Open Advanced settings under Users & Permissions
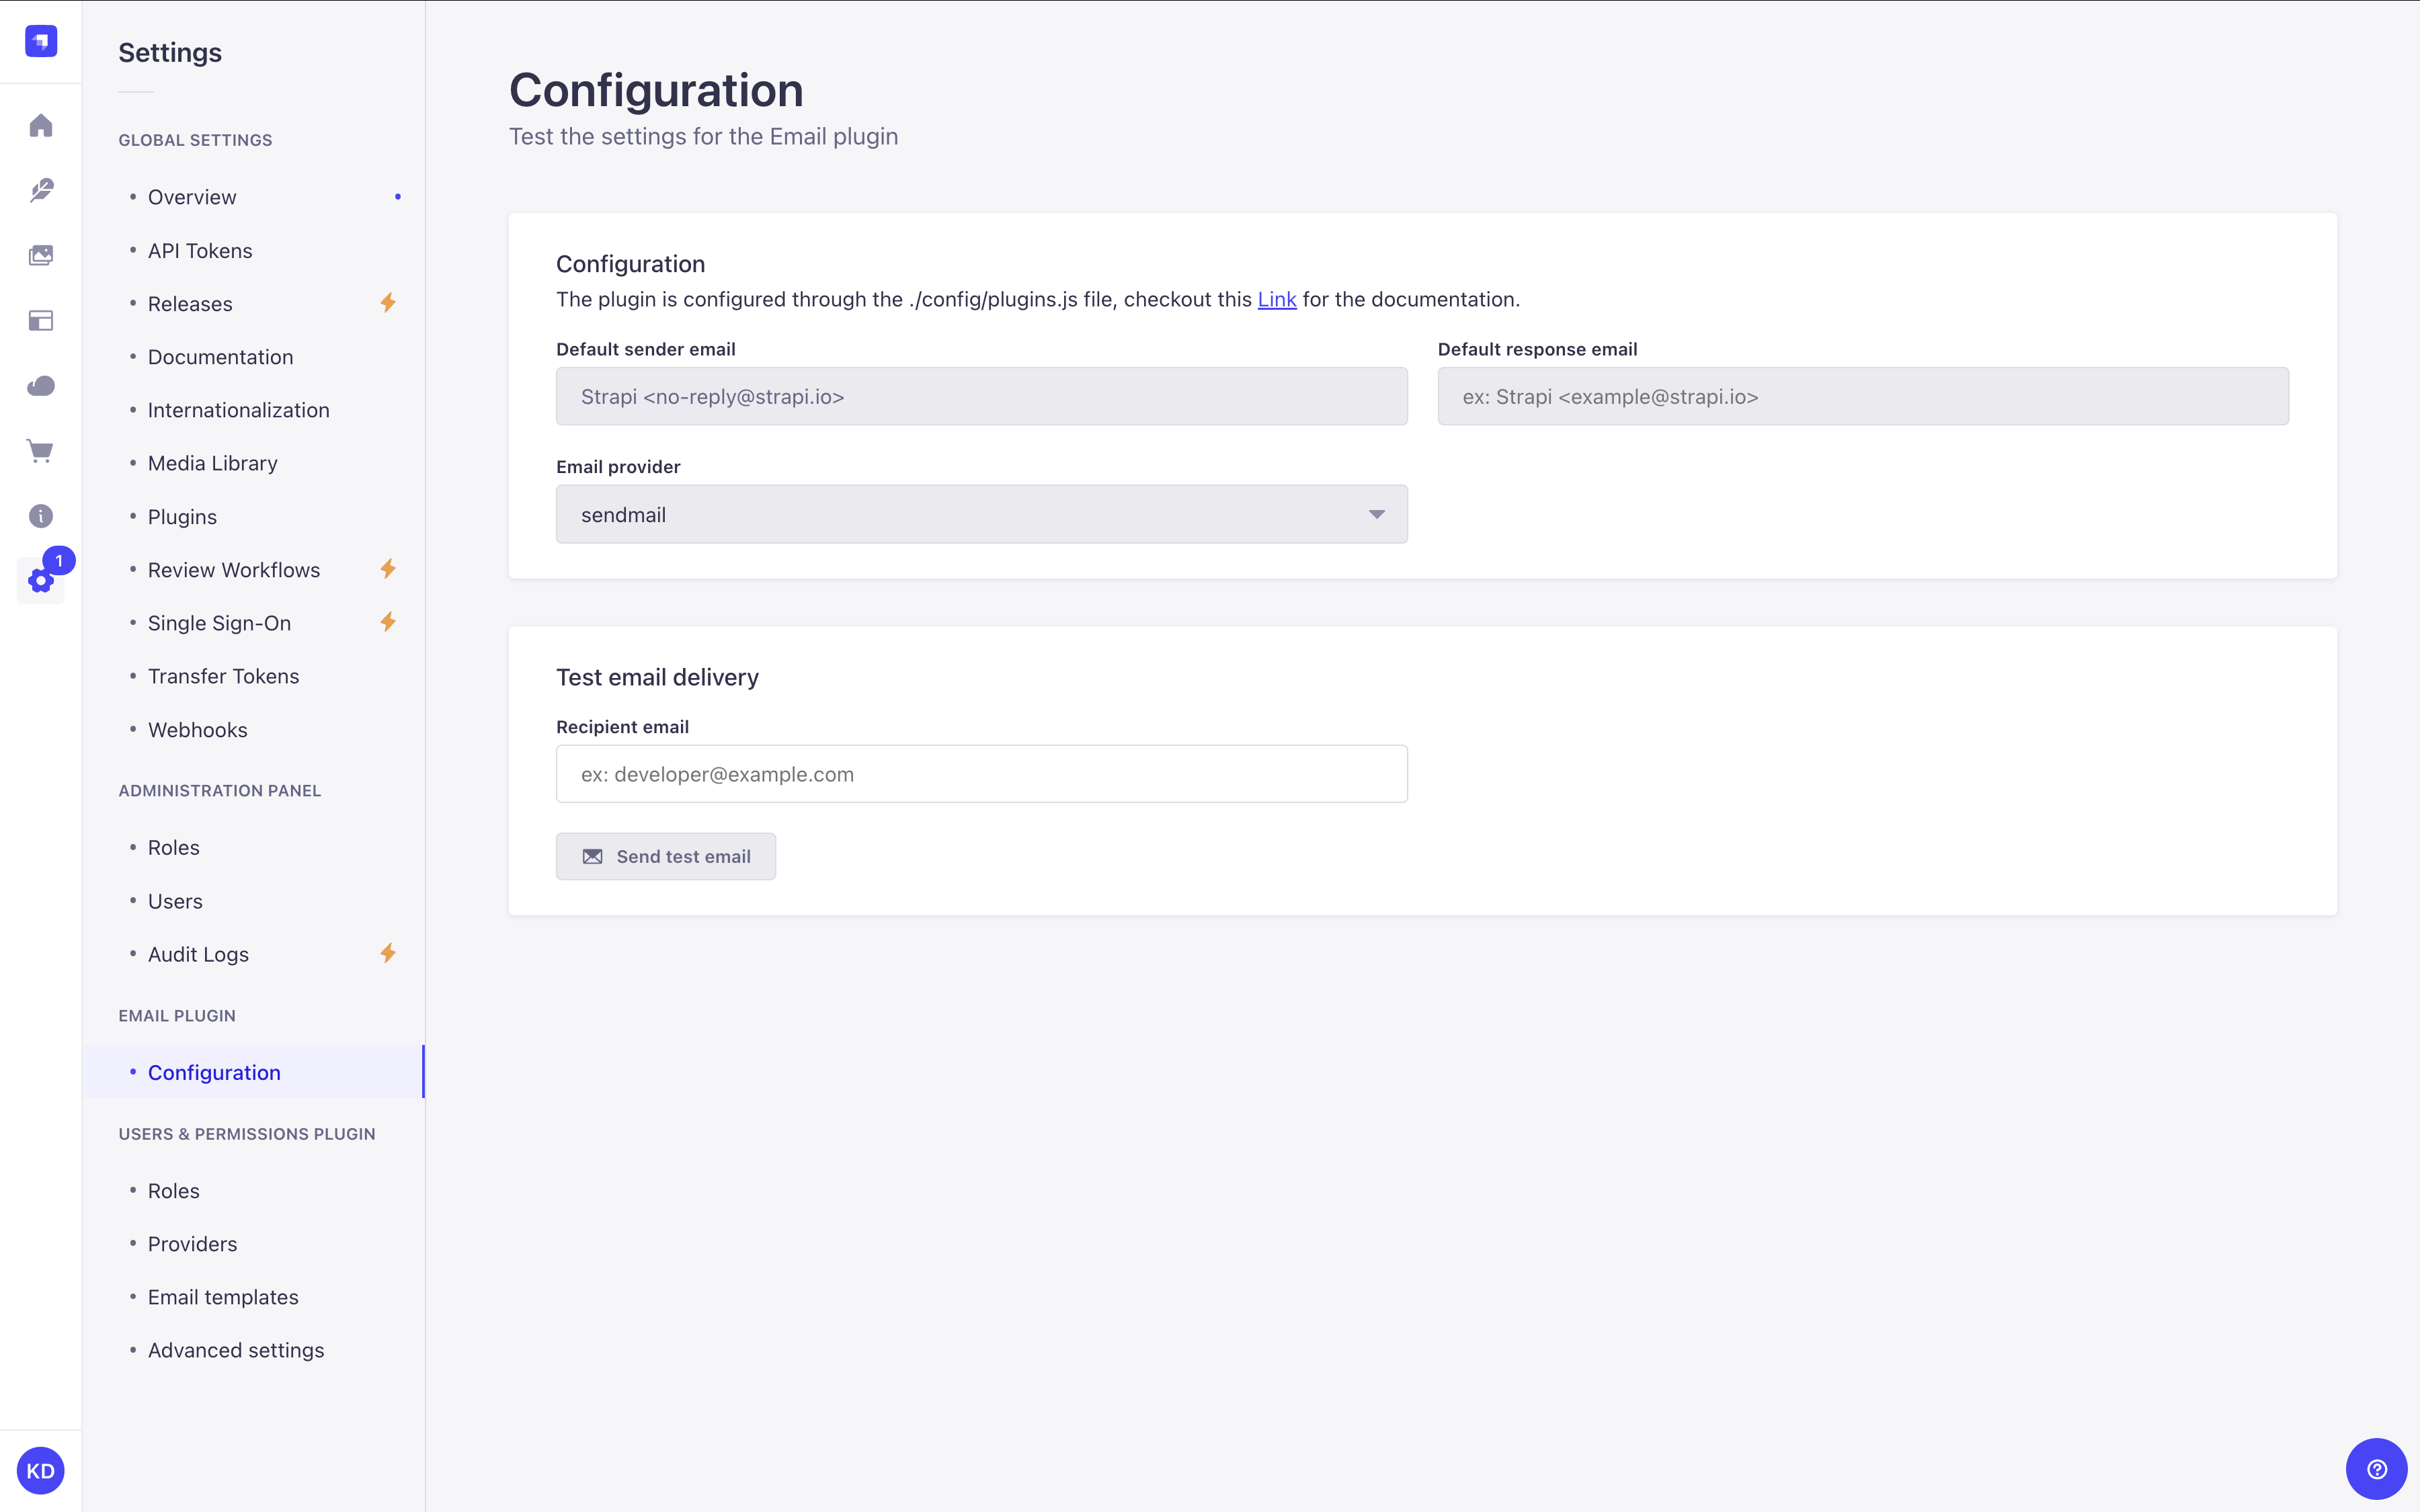 pyautogui.click(x=235, y=1349)
